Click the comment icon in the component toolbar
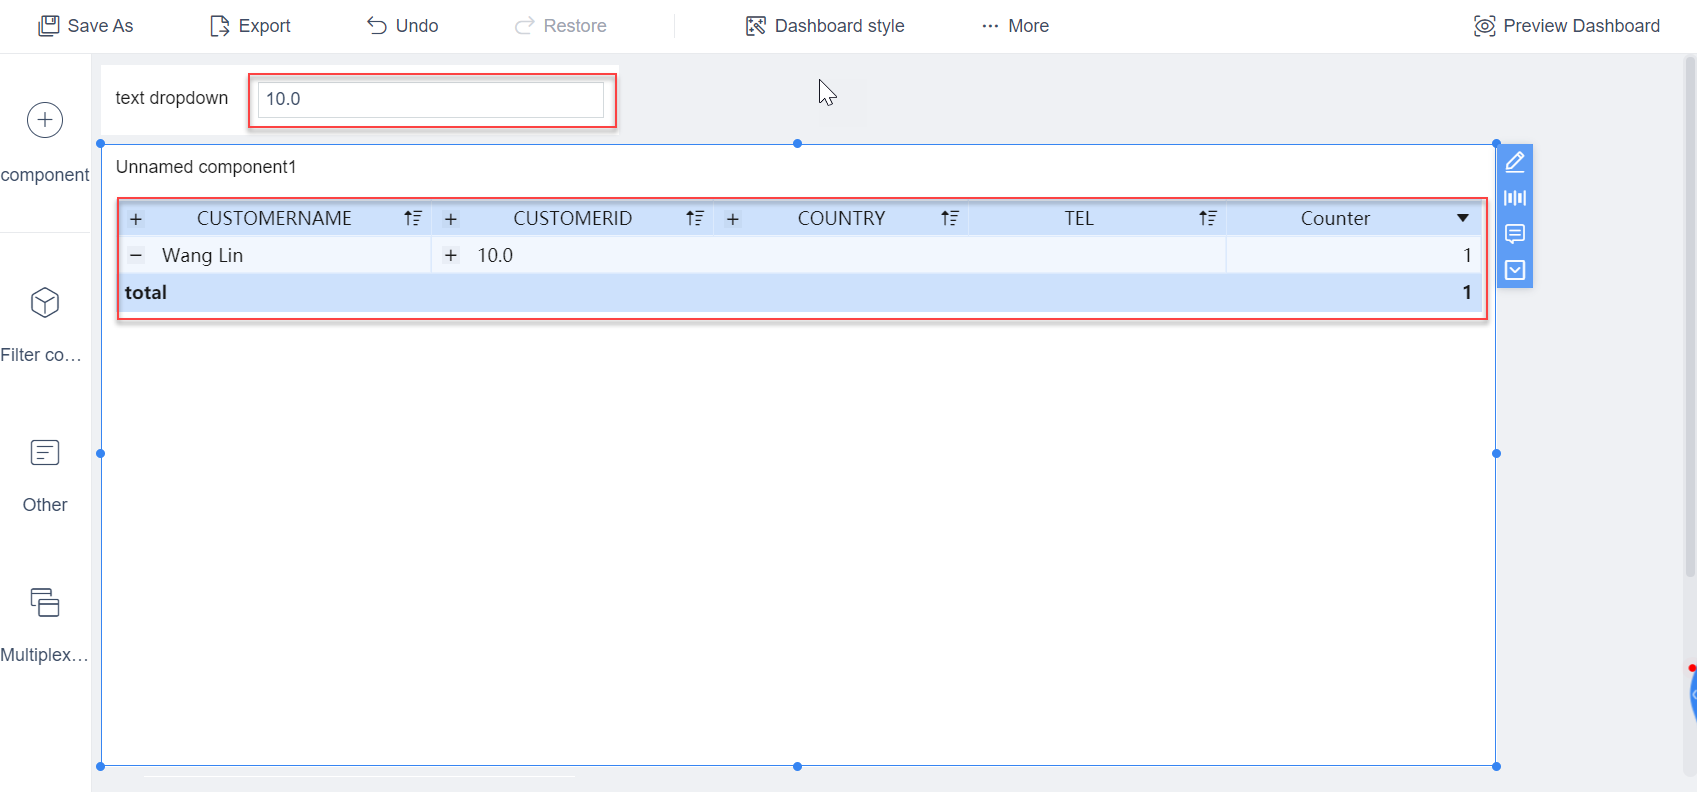This screenshot has height=792, width=1697. pos(1515,234)
